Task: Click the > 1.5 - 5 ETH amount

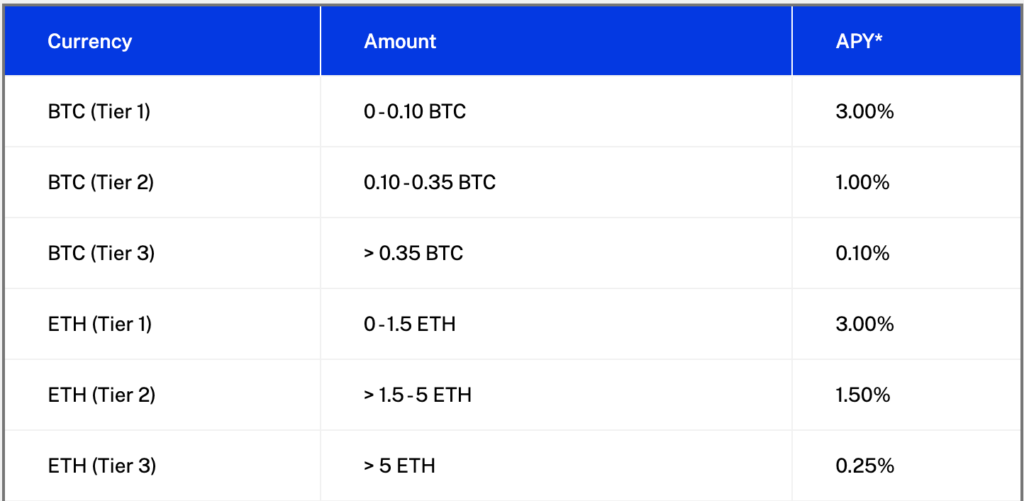Action: click(417, 395)
